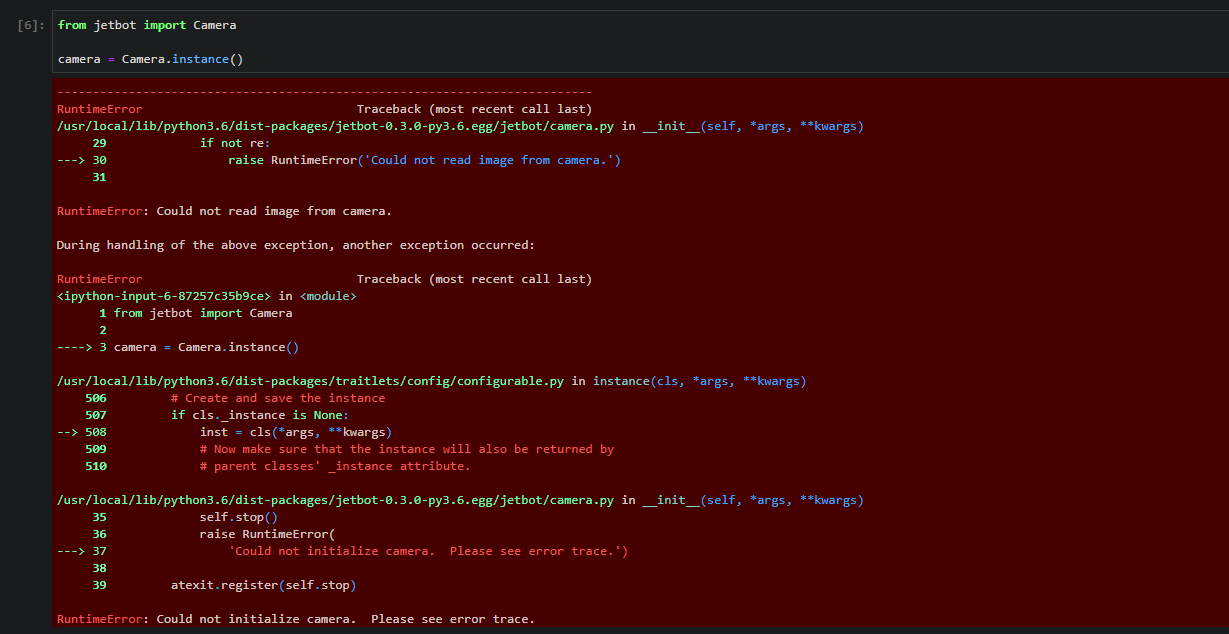The height and width of the screenshot is (634, 1229).
Task: Click line 39 'atexit.register(self.stop)'
Action: (264, 585)
